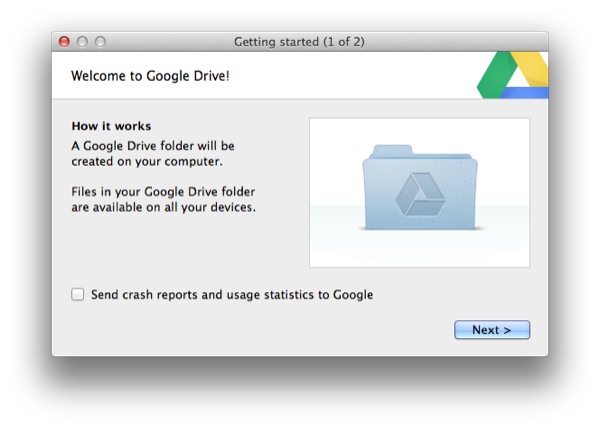Click the zoom window button

(x=100, y=41)
